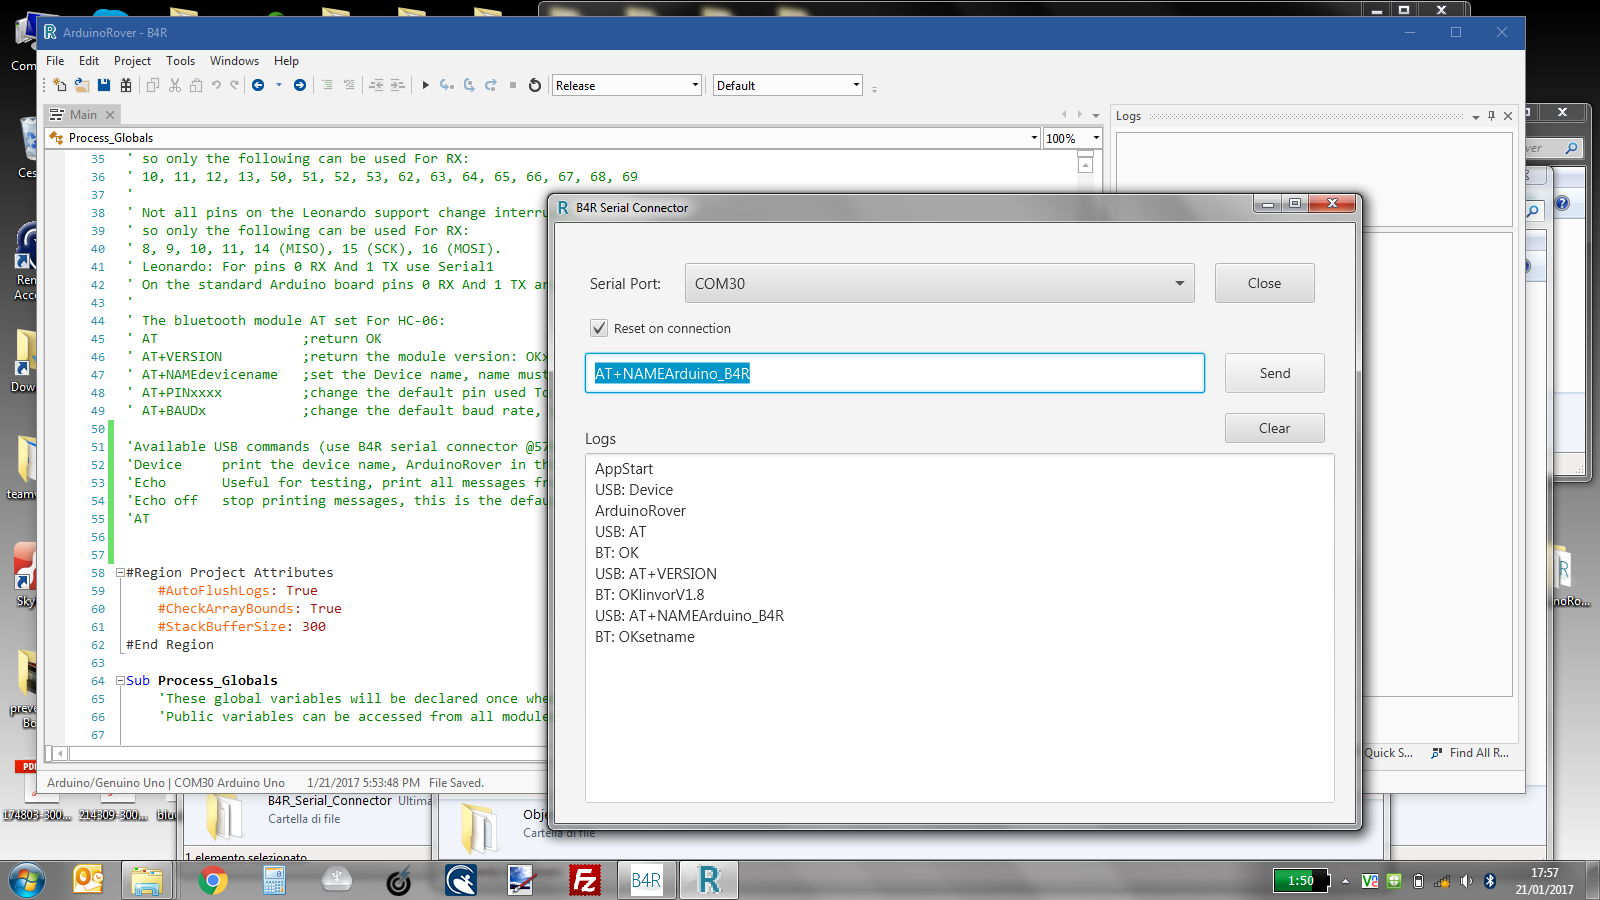This screenshot has width=1600, height=900.
Task: Toggle the Reset on connection checkbox
Action: click(x=599, y=328)
